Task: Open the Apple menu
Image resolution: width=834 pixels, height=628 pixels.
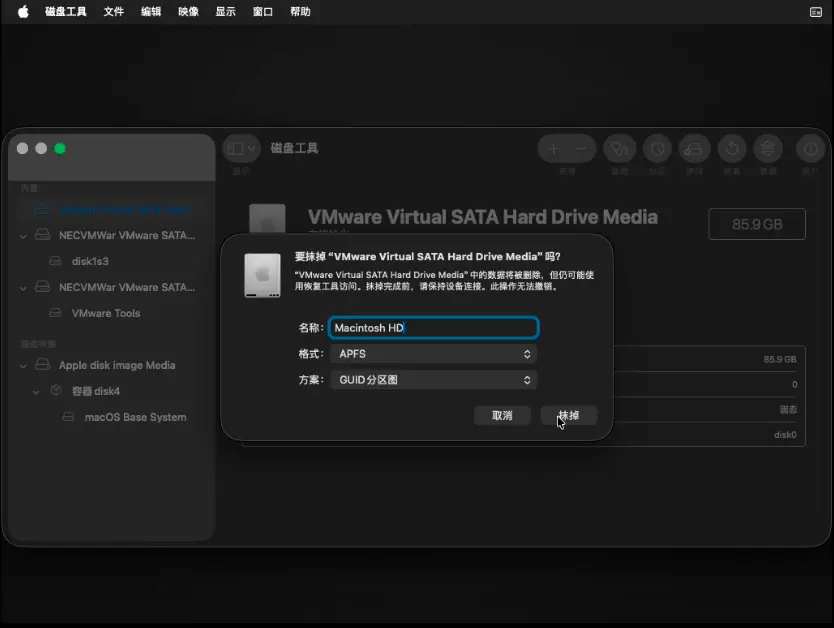Action: (23, 12)
